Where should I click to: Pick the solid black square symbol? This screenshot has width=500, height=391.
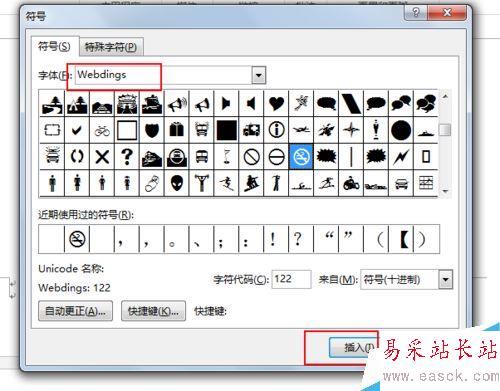pyautogui.click(x=227, y=130)
